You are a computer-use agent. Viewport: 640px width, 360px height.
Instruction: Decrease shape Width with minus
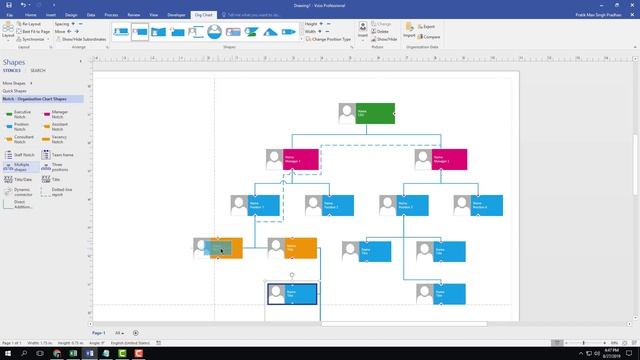point(327,31)
